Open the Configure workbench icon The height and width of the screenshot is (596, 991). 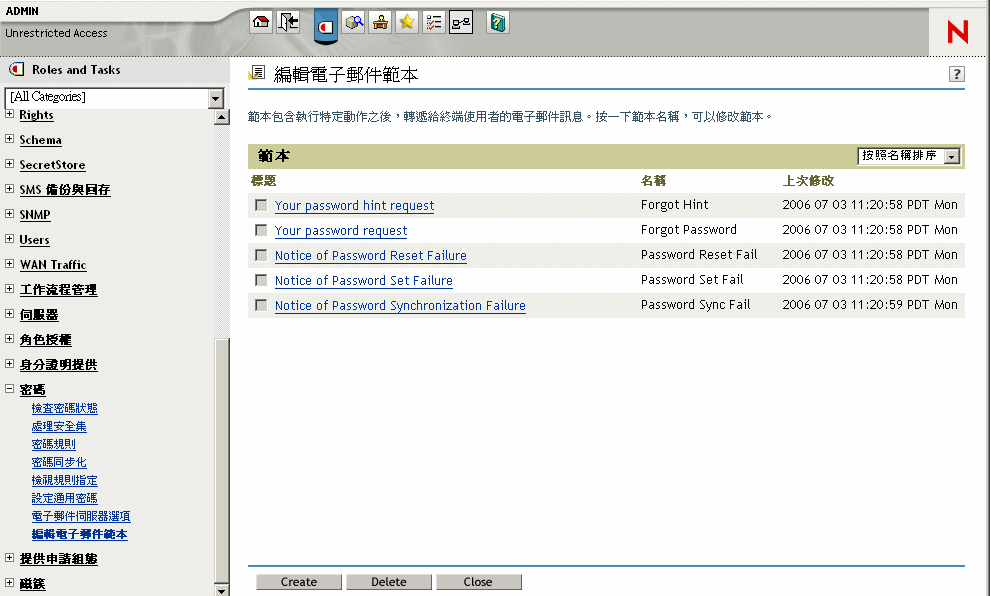[380, 21]
